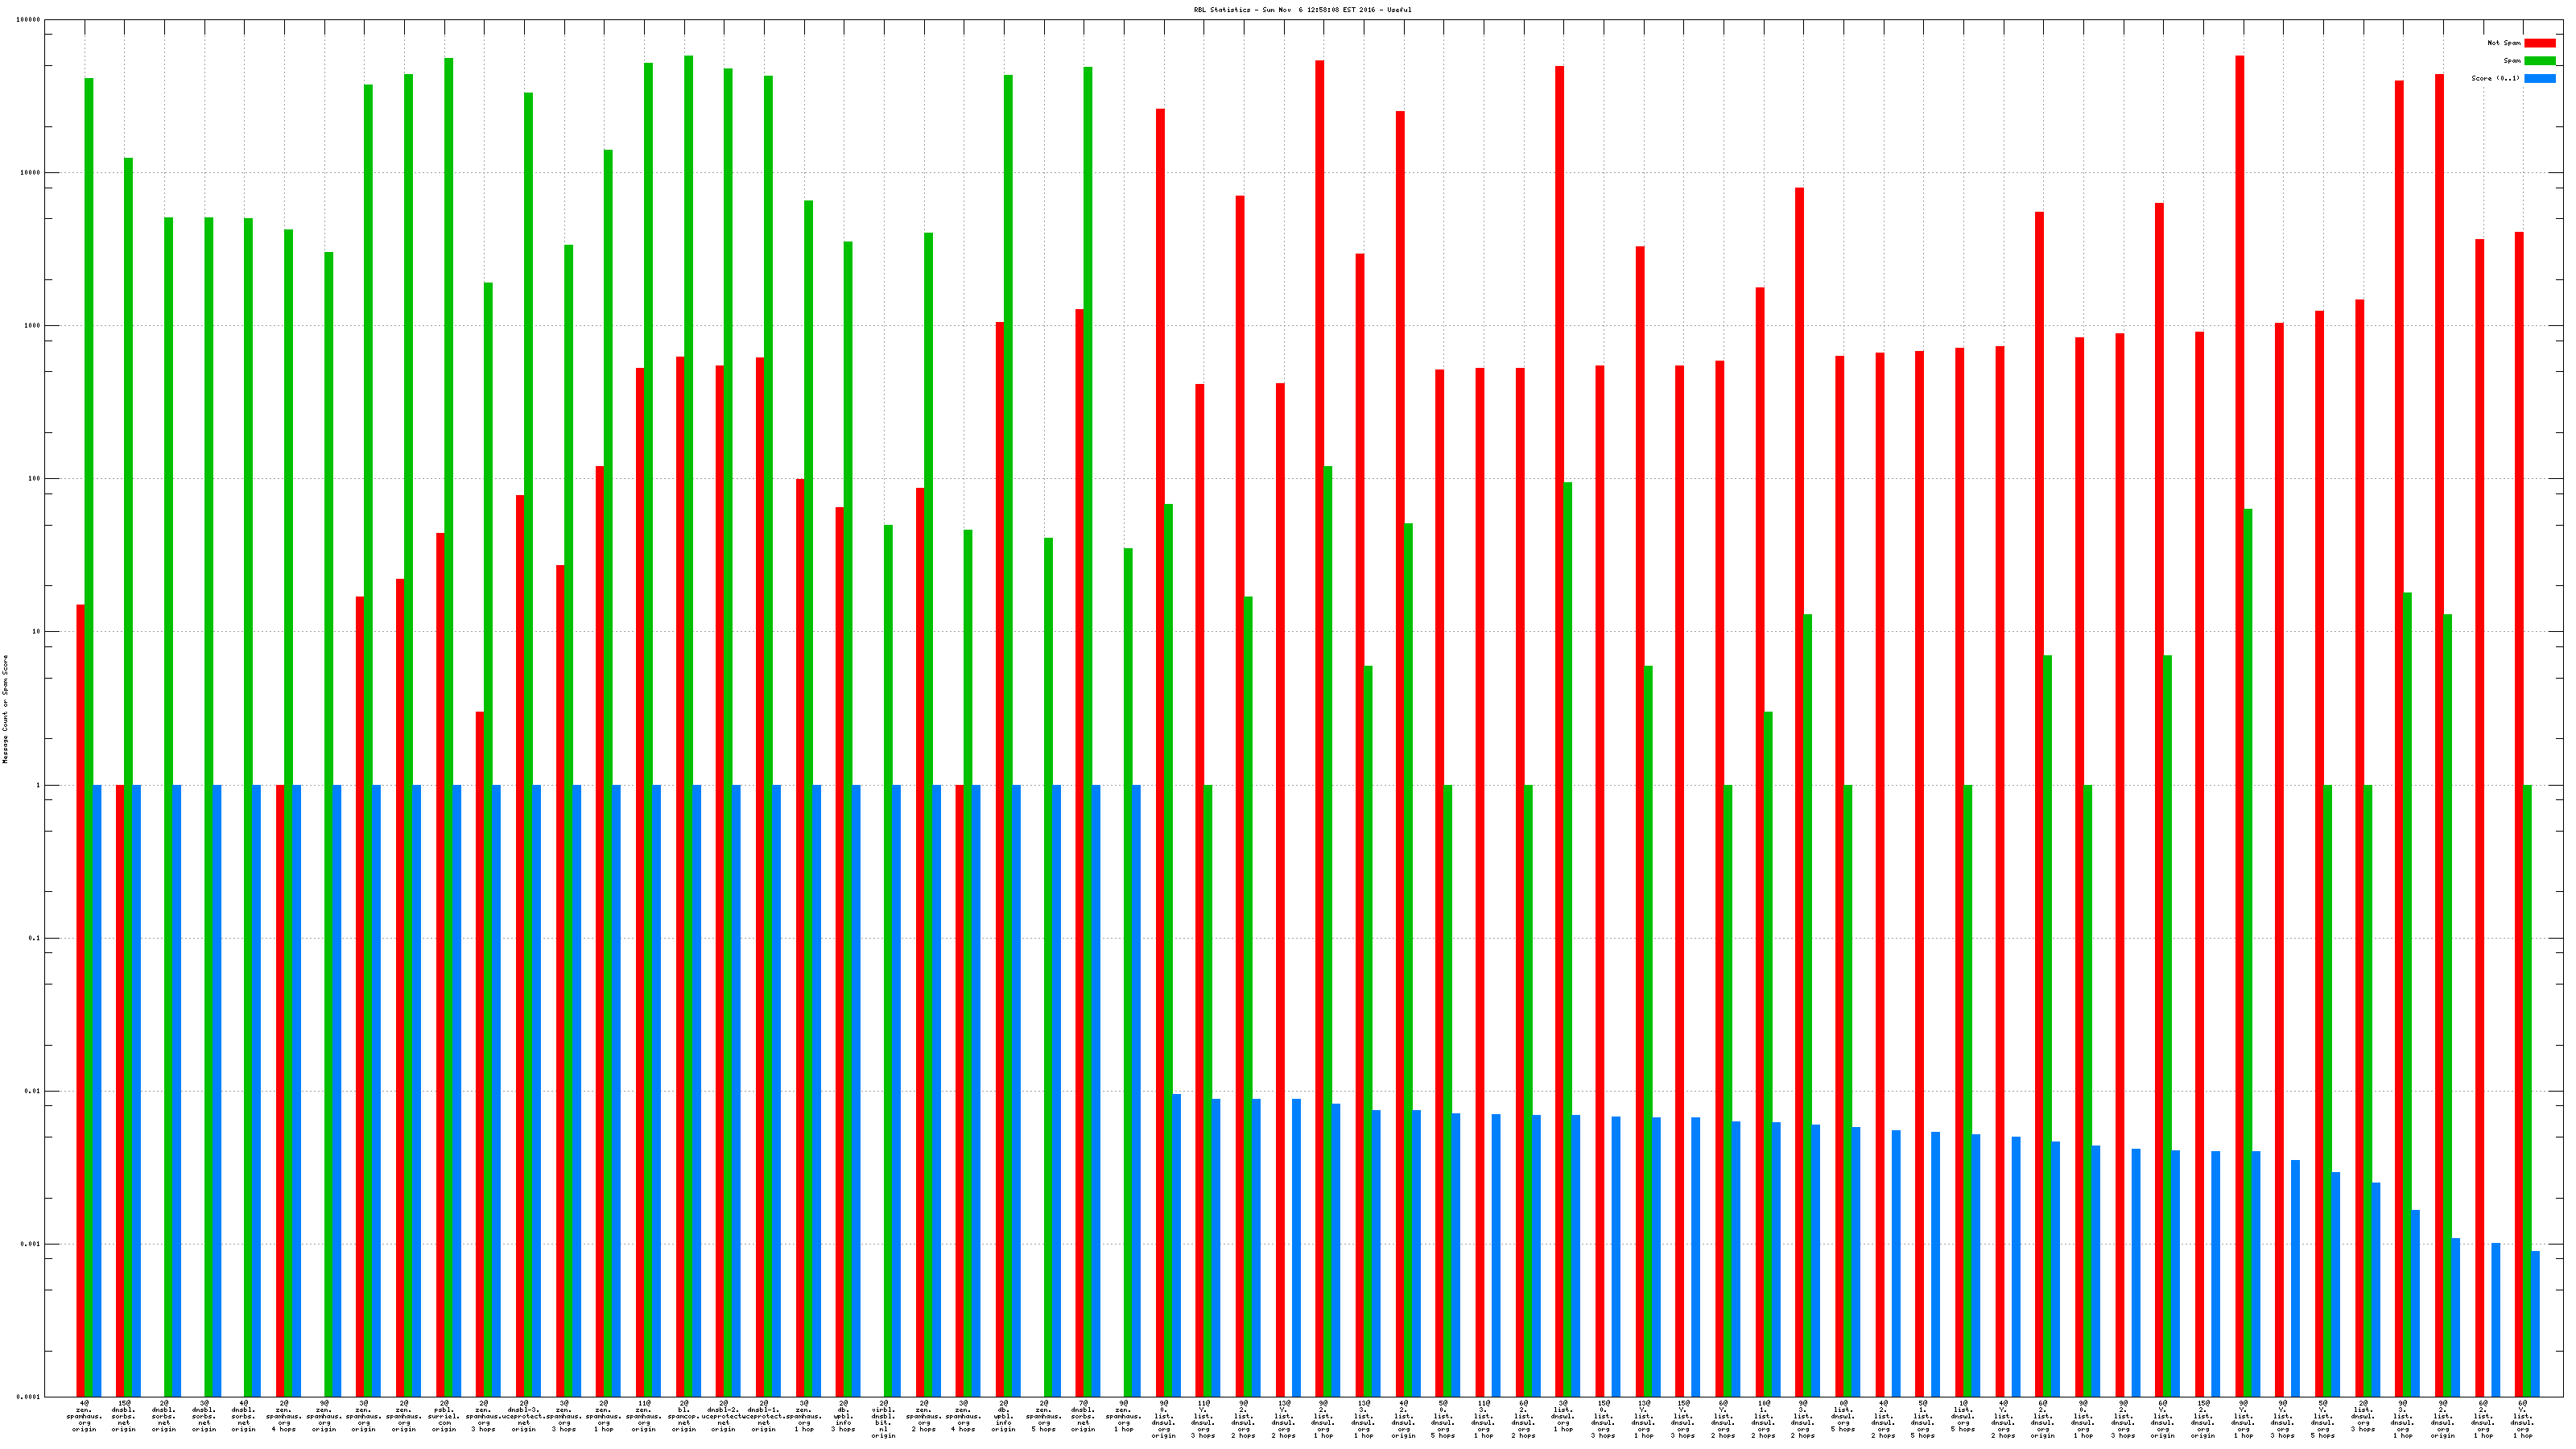Screen dimensions: 2576x1449
Task: Click the red Not Spam legend swatch
Action: [2539, 43]
